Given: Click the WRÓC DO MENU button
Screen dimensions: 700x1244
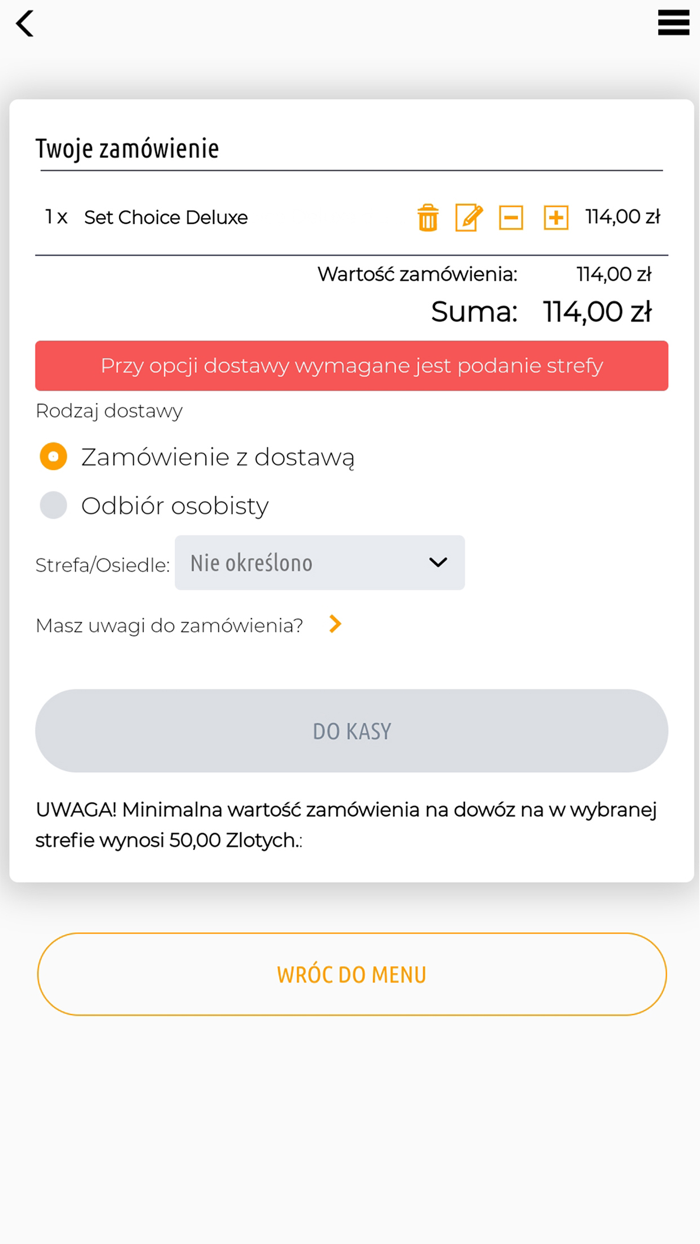Looking at the screenshot, I should (351, 973).
